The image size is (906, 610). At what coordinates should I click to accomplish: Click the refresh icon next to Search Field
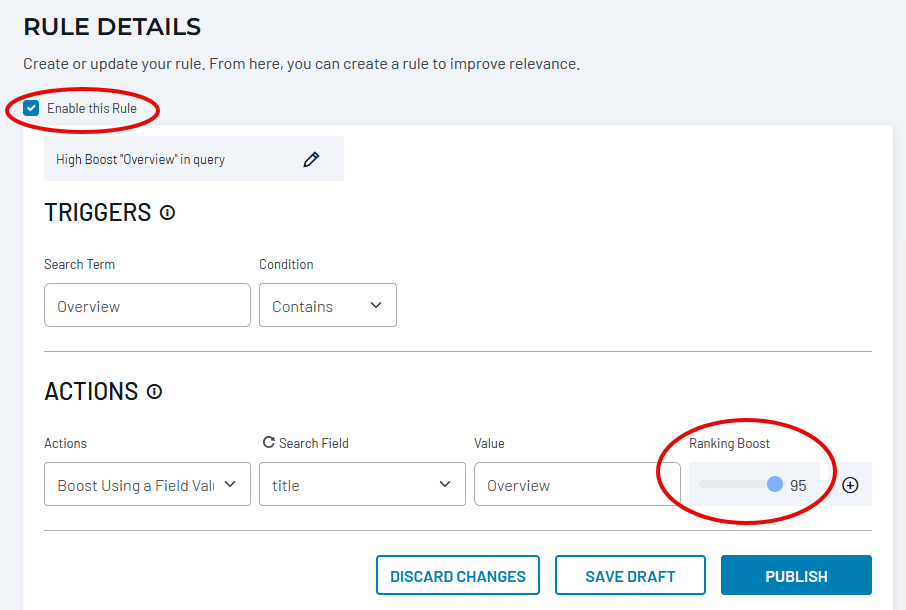pyautogui.click(x=268, y=442)
